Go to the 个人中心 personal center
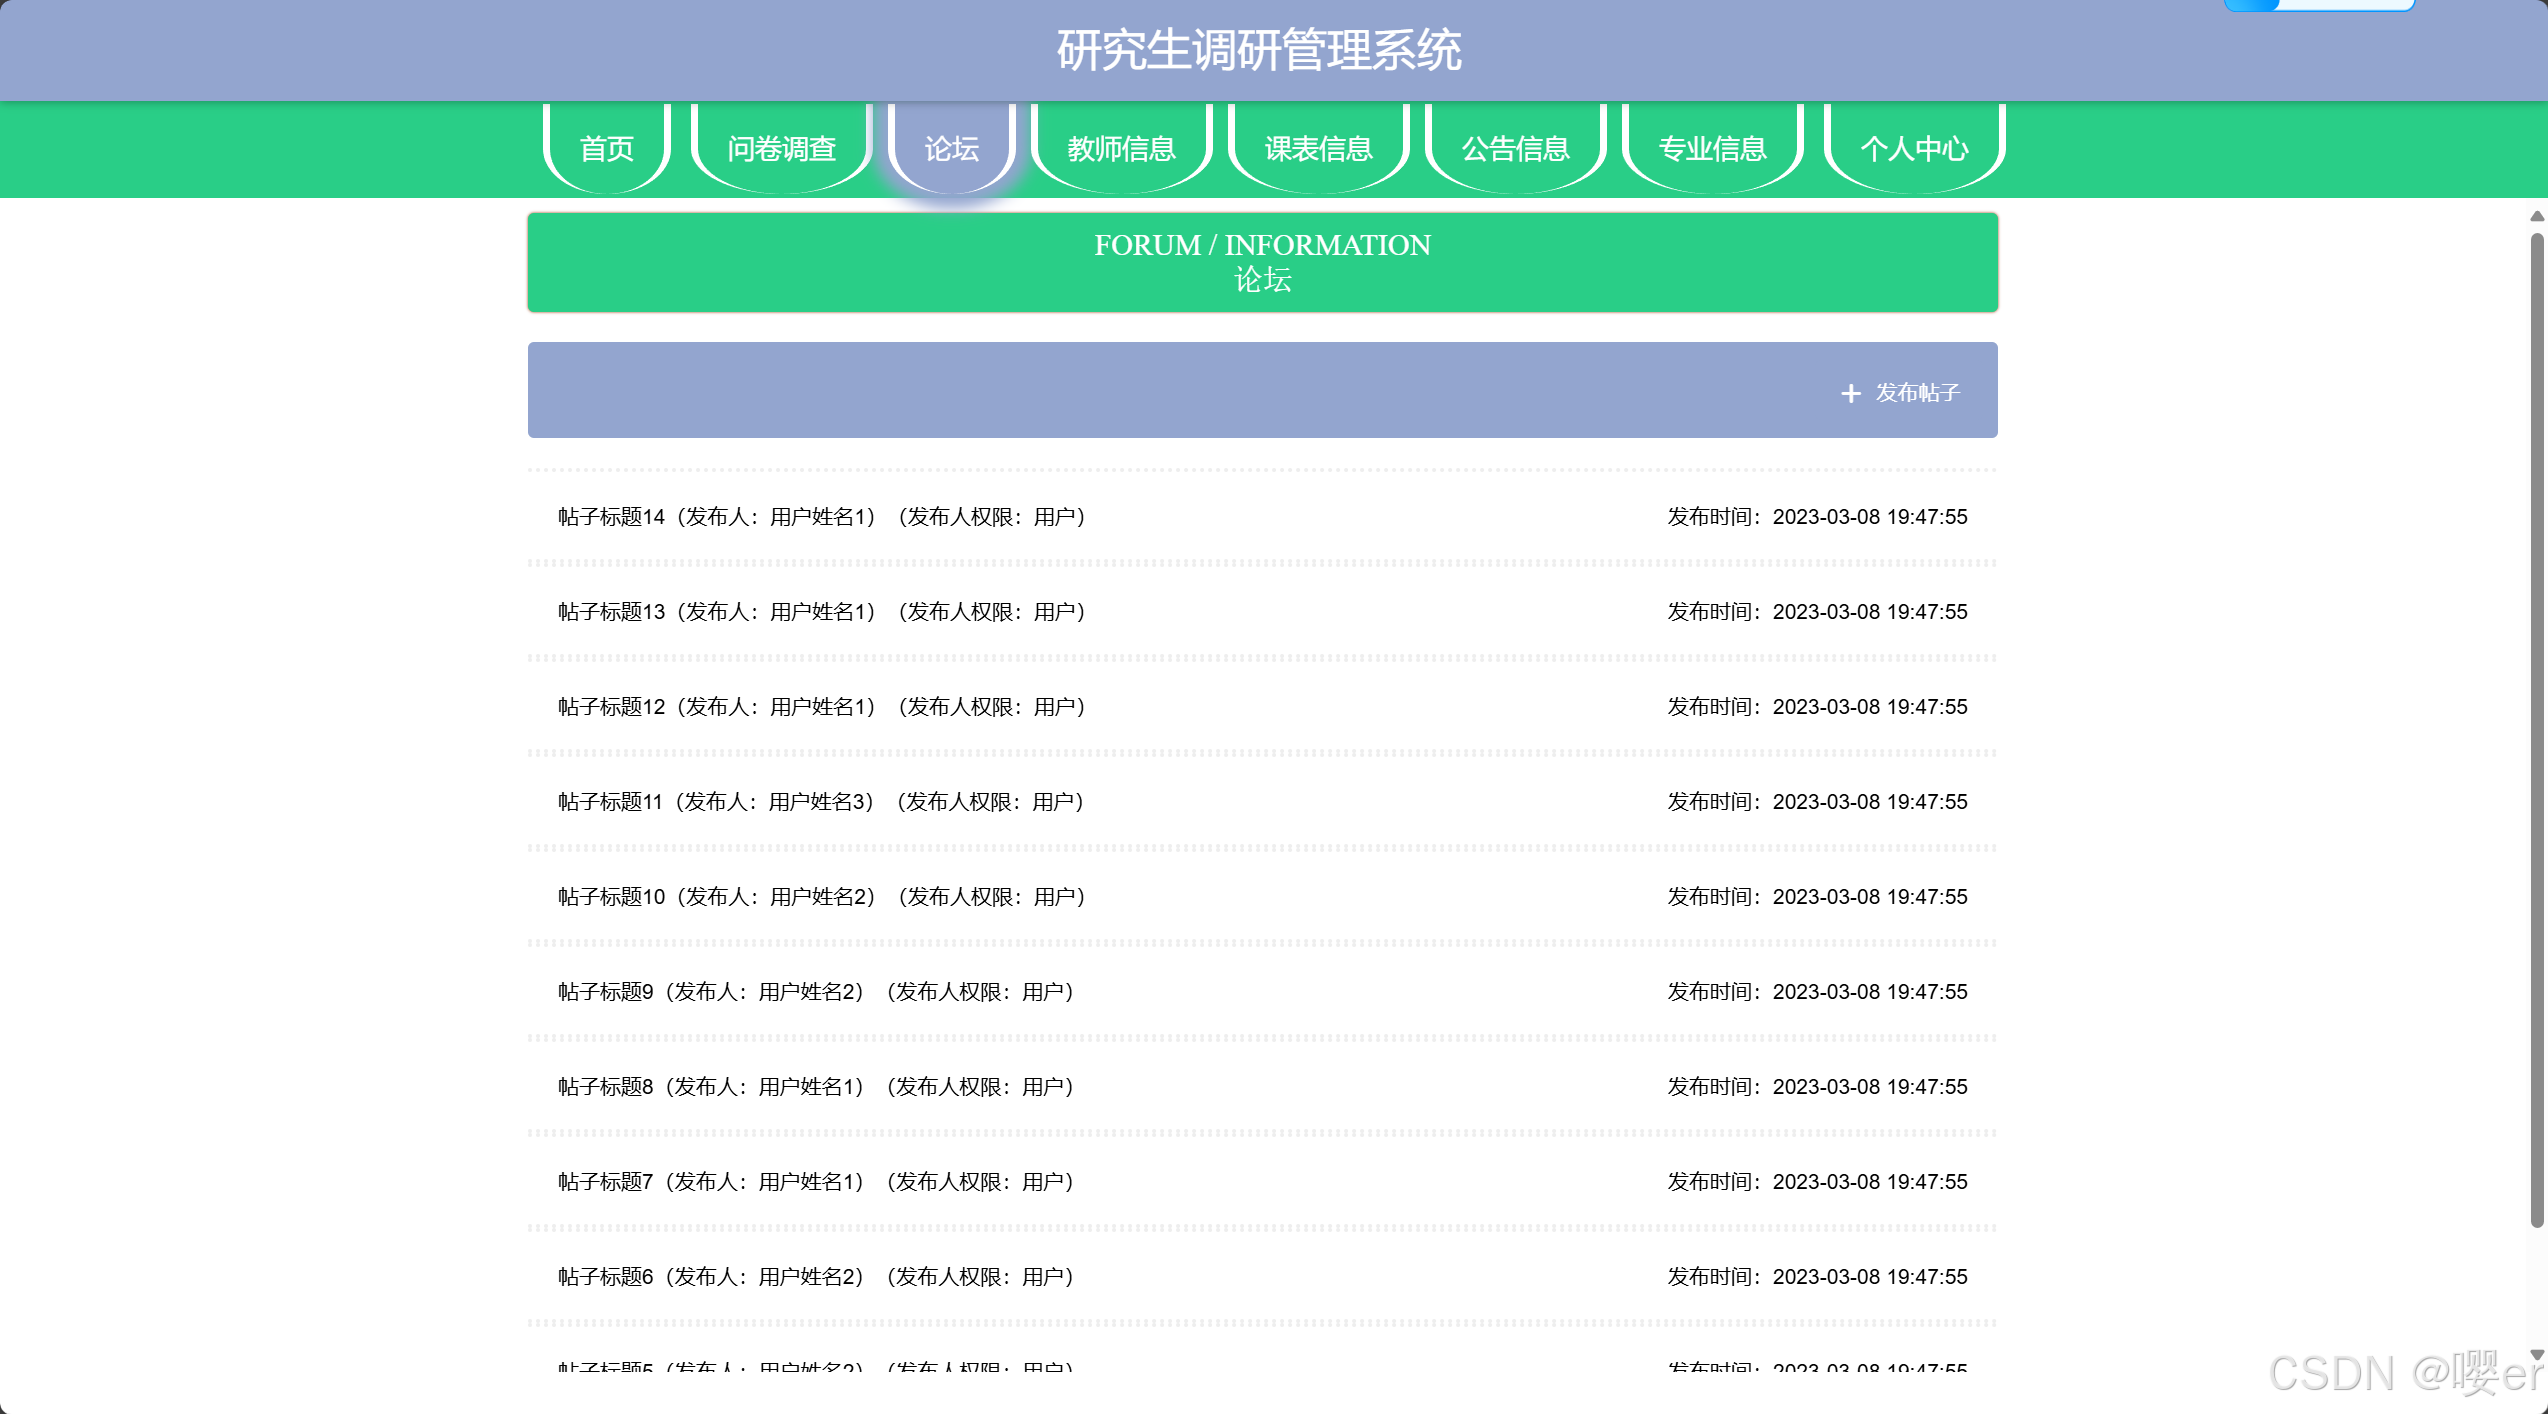The width and height of the screenshot is (2548, 1414). (1914, 149)
